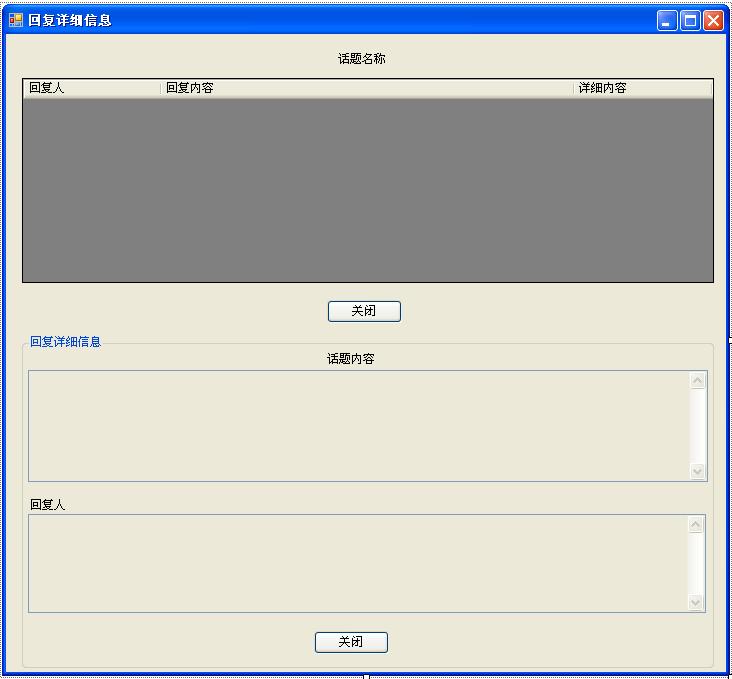Sort by the 回复人 column header

pyautogui.click(x=90, y=88)
